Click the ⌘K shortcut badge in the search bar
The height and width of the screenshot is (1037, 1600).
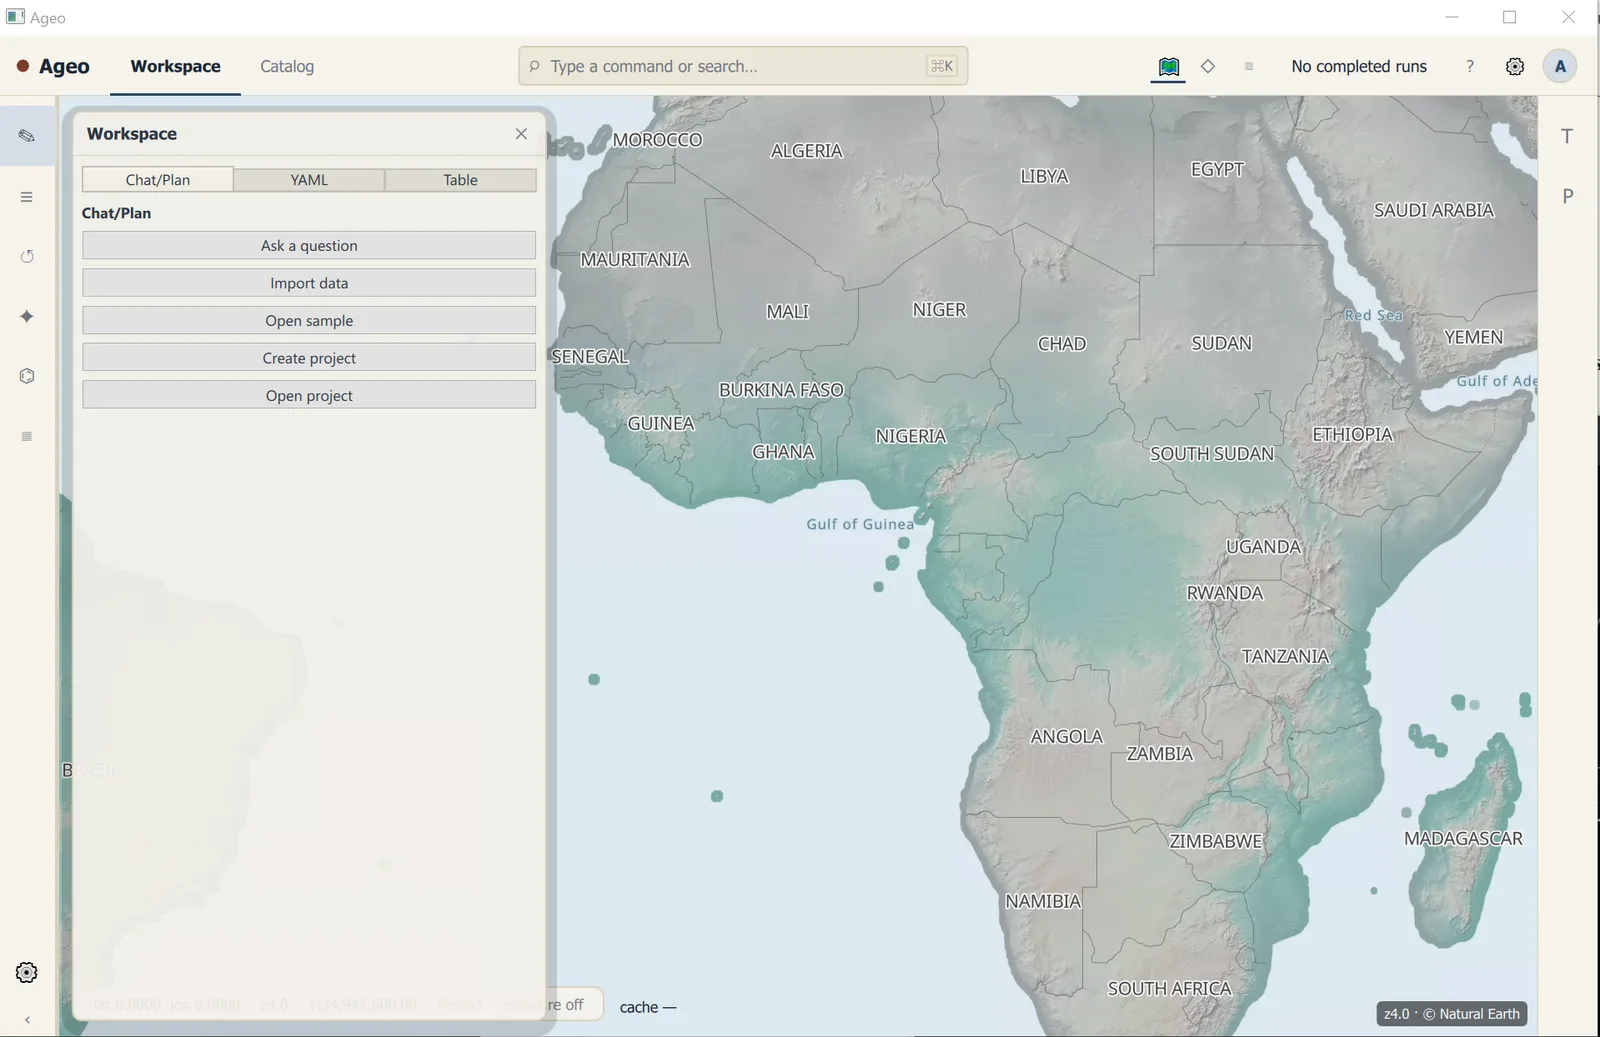pos(942,66)
